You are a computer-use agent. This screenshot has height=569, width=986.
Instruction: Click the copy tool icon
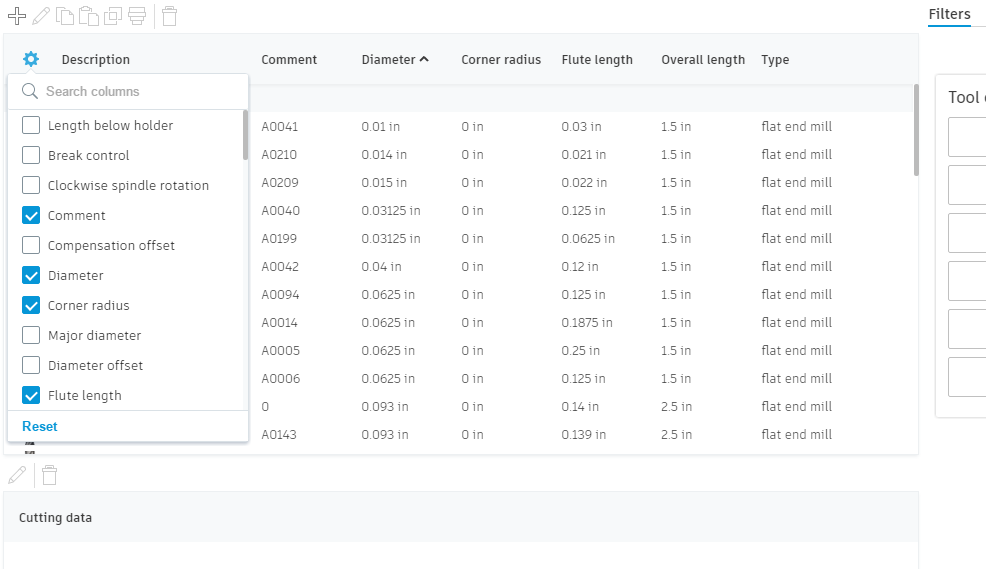pyautogui.click(x=65, y=16)
